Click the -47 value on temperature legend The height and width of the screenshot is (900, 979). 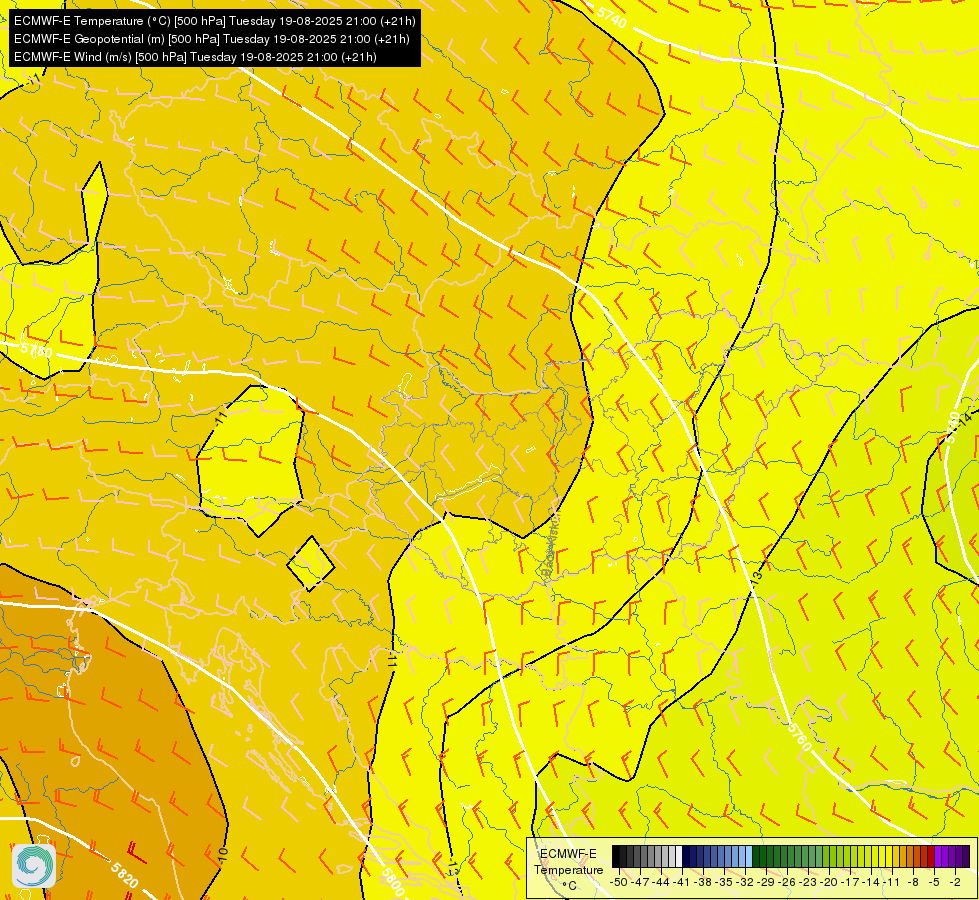pos(640,883)
